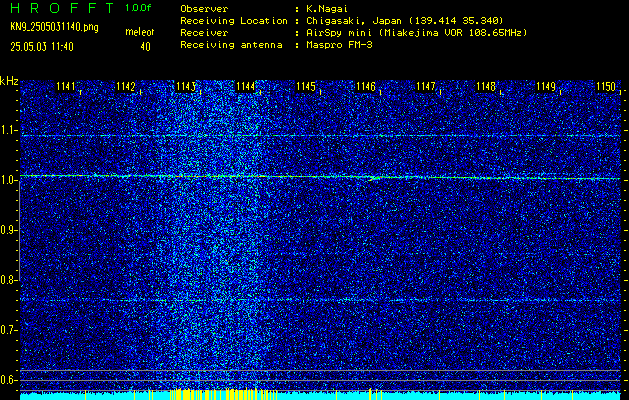Click the 1149 time marker
Screen dimensions: 629x400
click(546, 86)
